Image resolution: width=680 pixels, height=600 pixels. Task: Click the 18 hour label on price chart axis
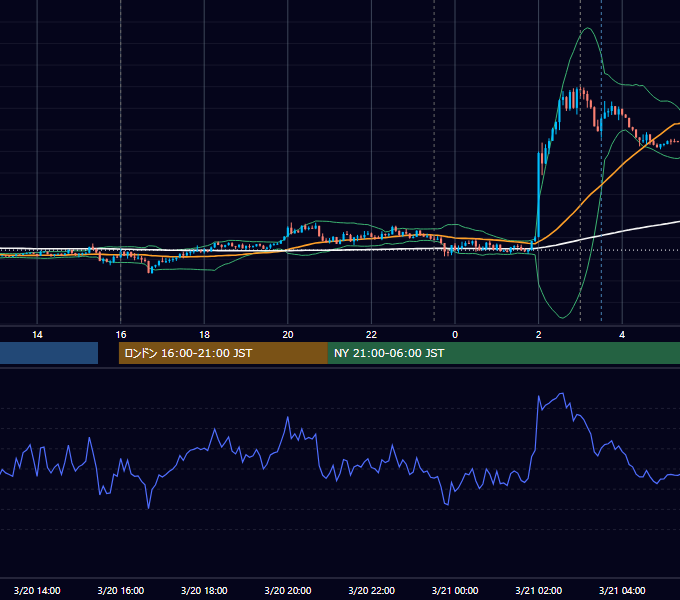(204, 335)
